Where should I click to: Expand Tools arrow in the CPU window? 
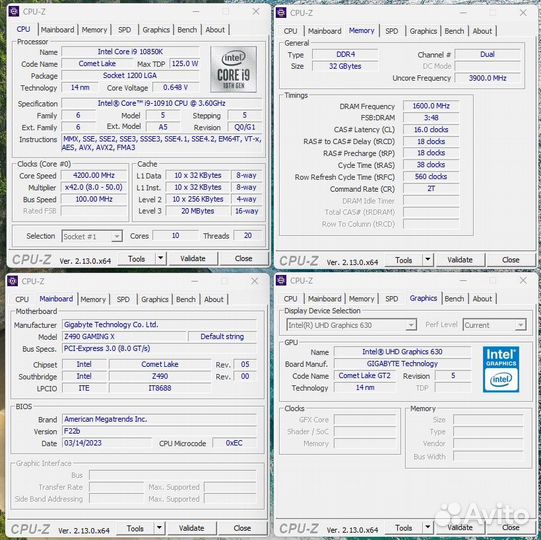pos(160,258)
